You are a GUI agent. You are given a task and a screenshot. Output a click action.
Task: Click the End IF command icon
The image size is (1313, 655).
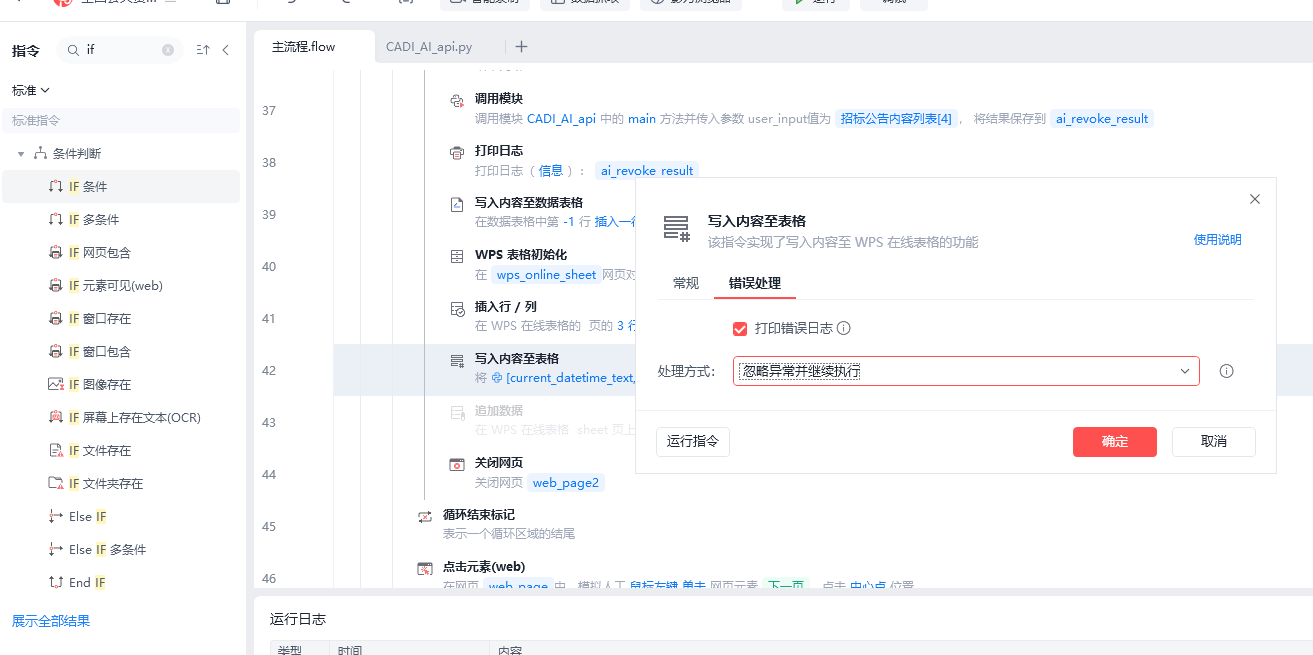56,583
